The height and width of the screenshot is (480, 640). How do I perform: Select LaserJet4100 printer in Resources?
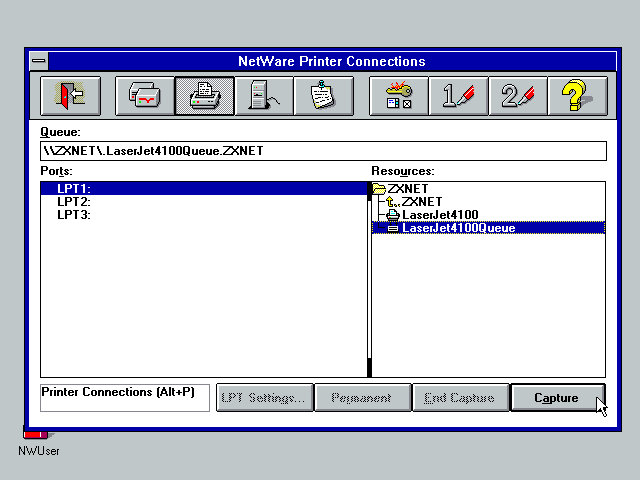440,215
